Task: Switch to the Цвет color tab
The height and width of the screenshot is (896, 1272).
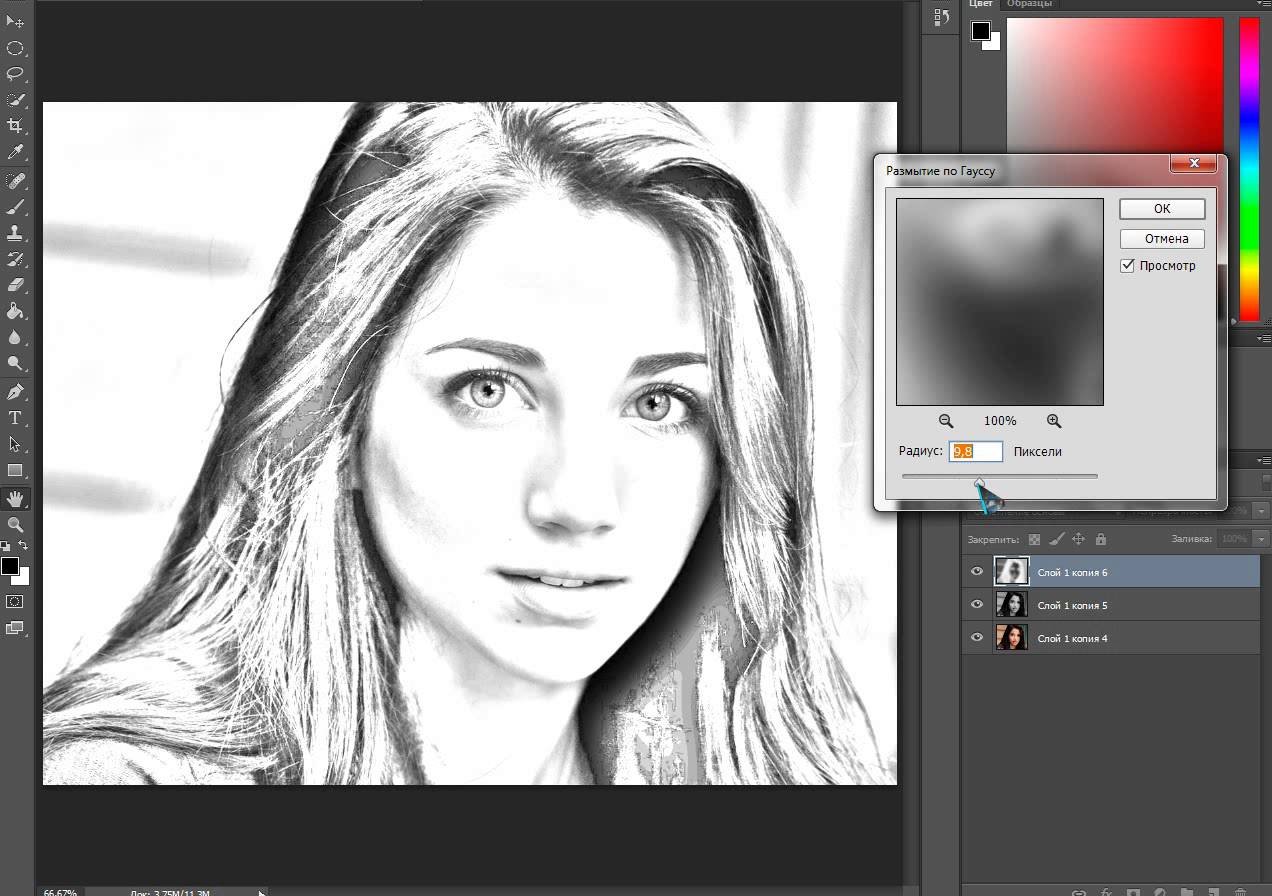Action: [981, 4]
